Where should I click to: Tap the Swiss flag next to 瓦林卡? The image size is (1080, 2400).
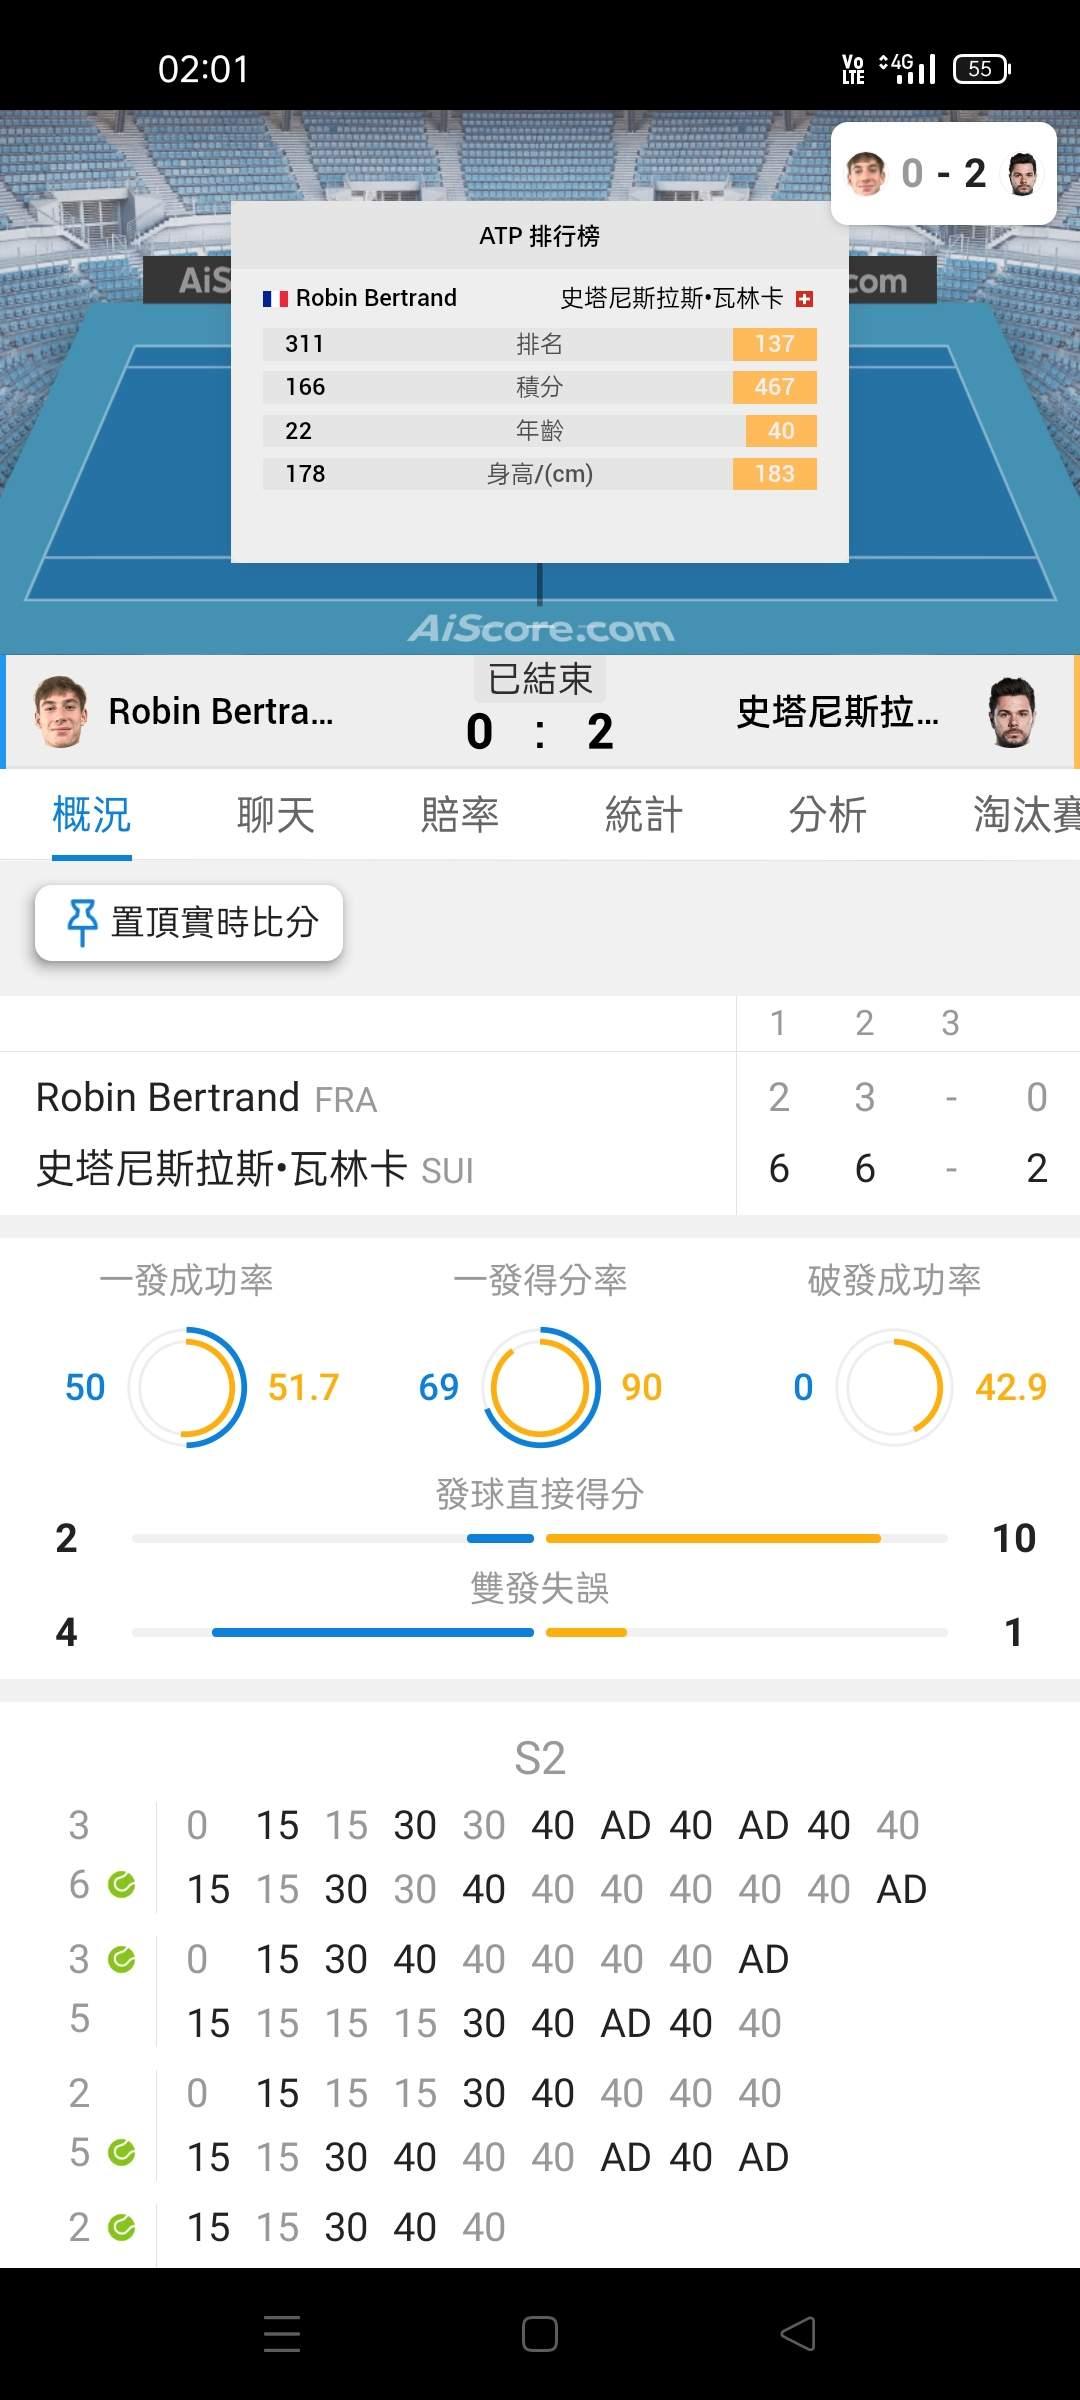[804, 299]
